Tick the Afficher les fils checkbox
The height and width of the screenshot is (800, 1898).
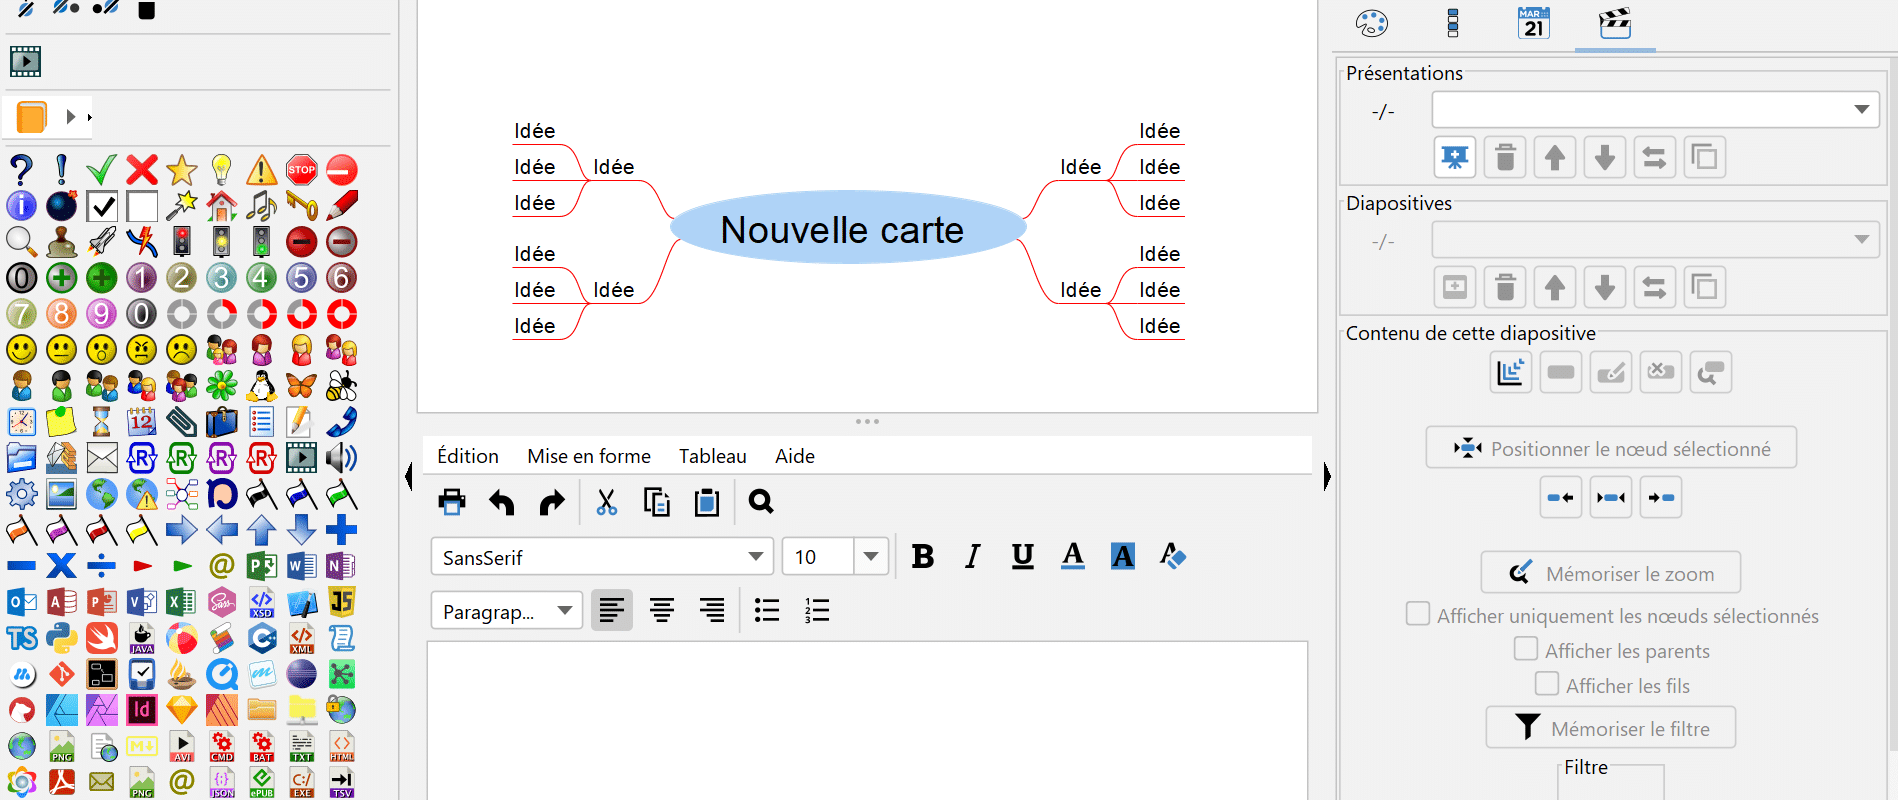click(1547, 684)
